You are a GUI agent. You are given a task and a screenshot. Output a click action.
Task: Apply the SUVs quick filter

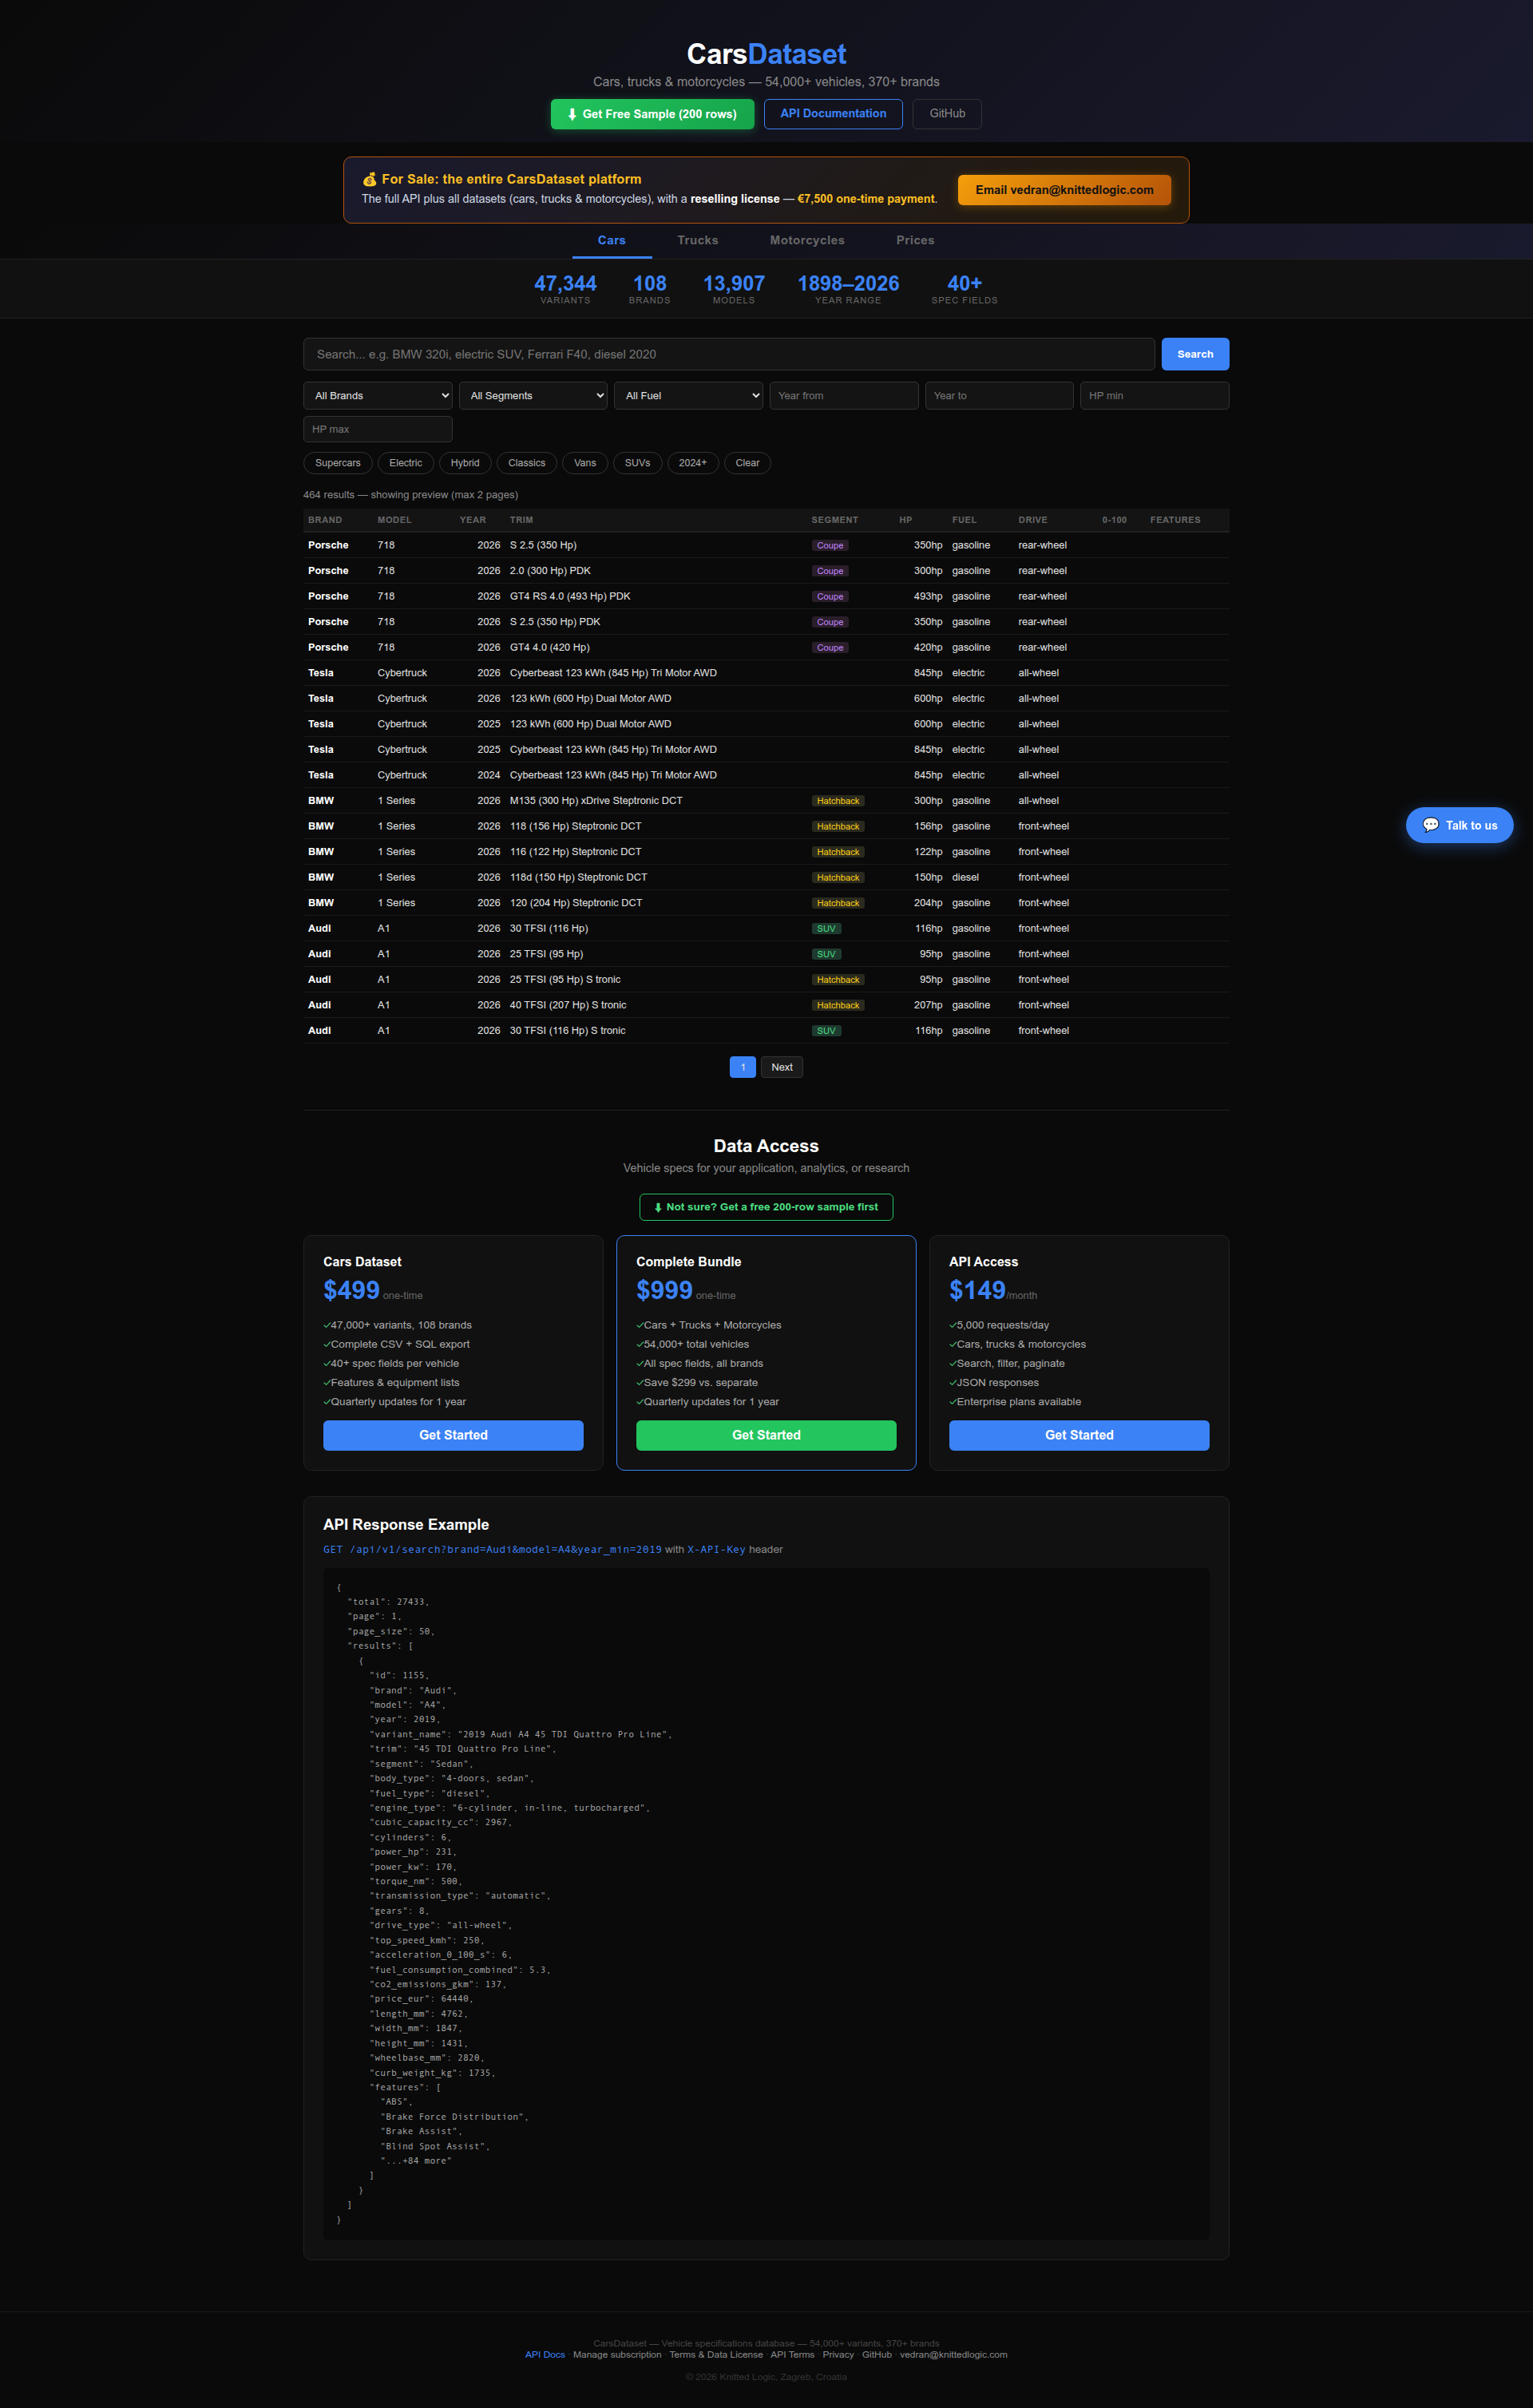[x=637, y=463]
